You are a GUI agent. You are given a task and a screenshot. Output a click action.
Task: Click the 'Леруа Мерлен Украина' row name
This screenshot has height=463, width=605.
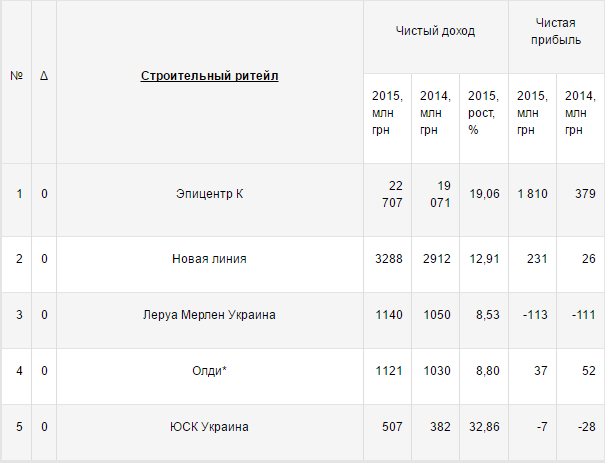click(209, 315)
